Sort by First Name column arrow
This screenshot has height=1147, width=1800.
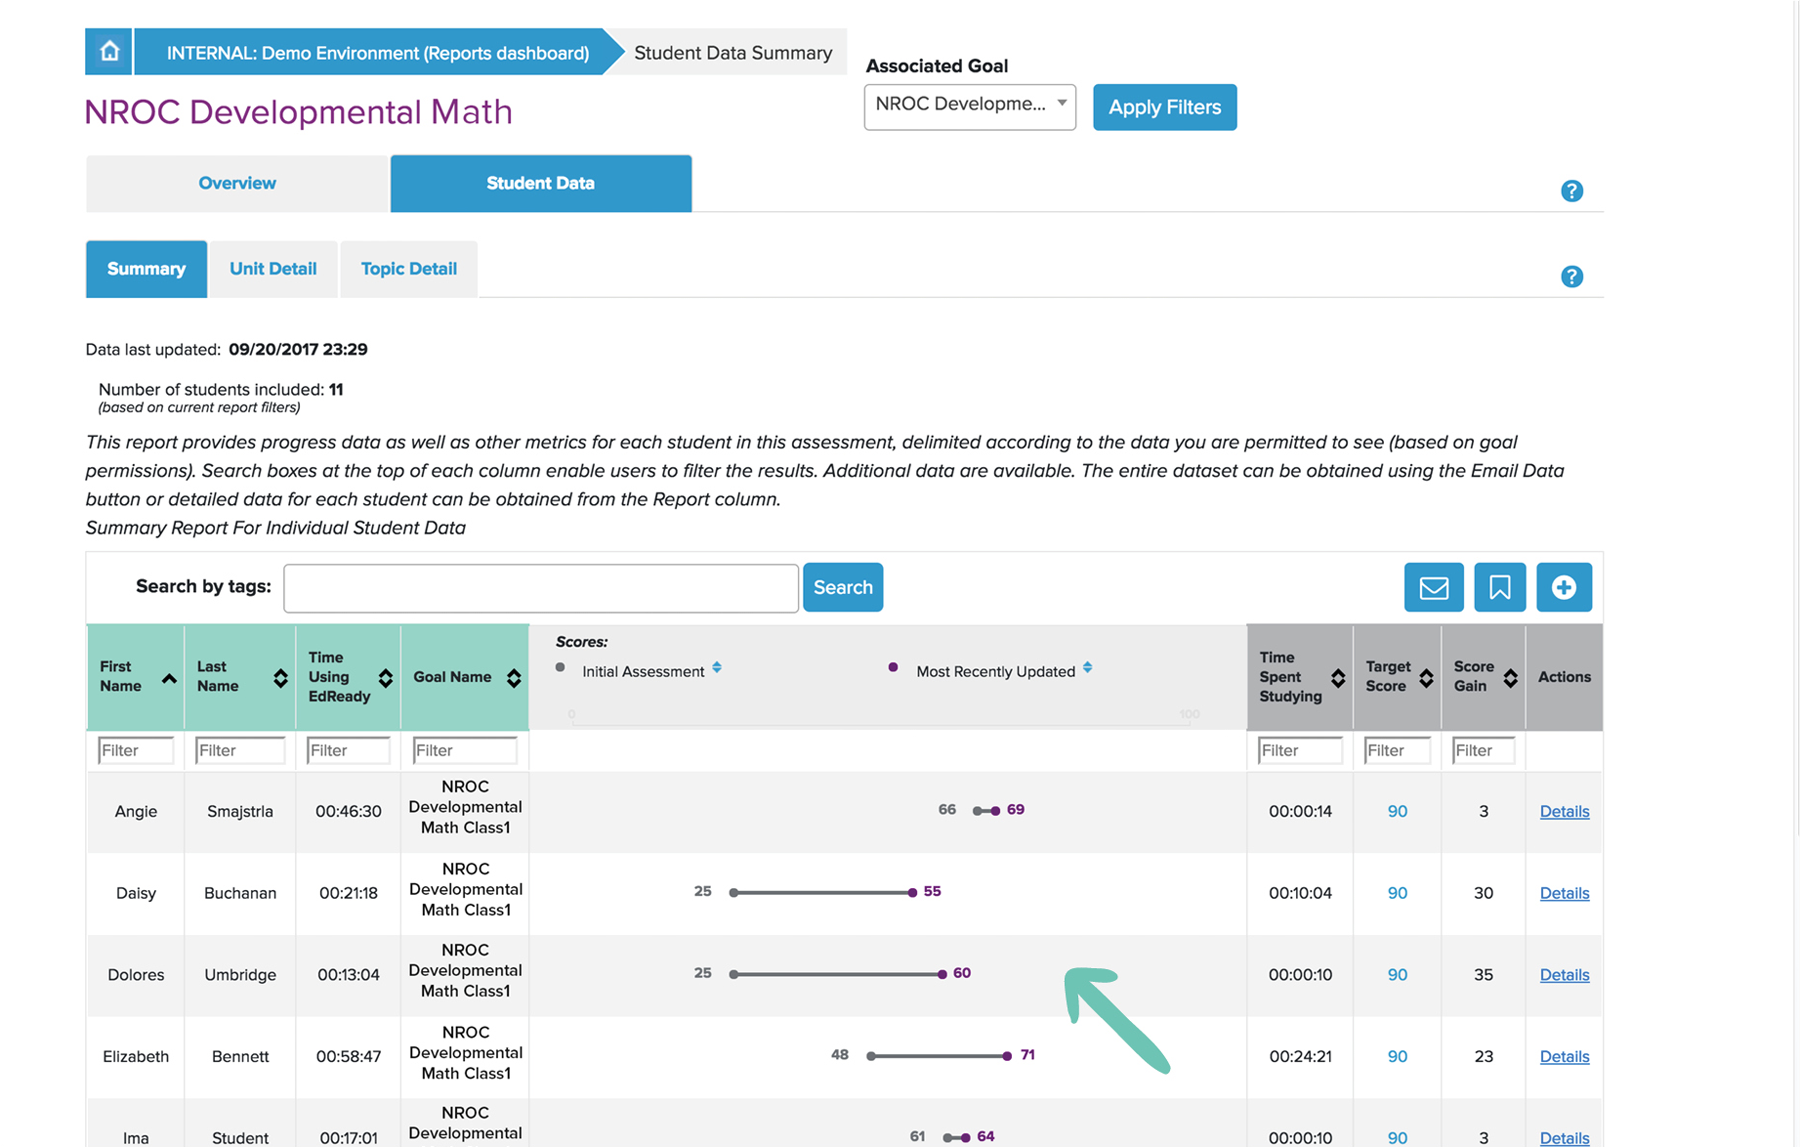tap(169, 679)
